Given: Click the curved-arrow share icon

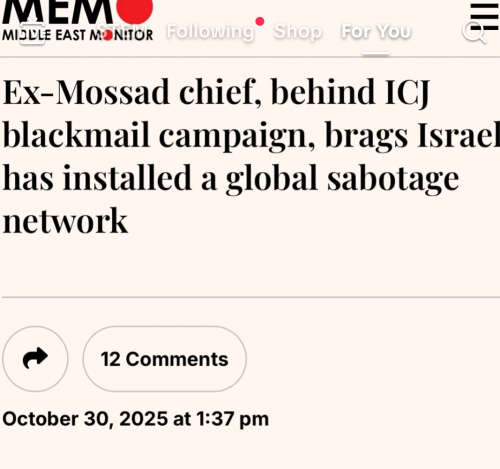Looking at the screenshot, I should point(35,359).
